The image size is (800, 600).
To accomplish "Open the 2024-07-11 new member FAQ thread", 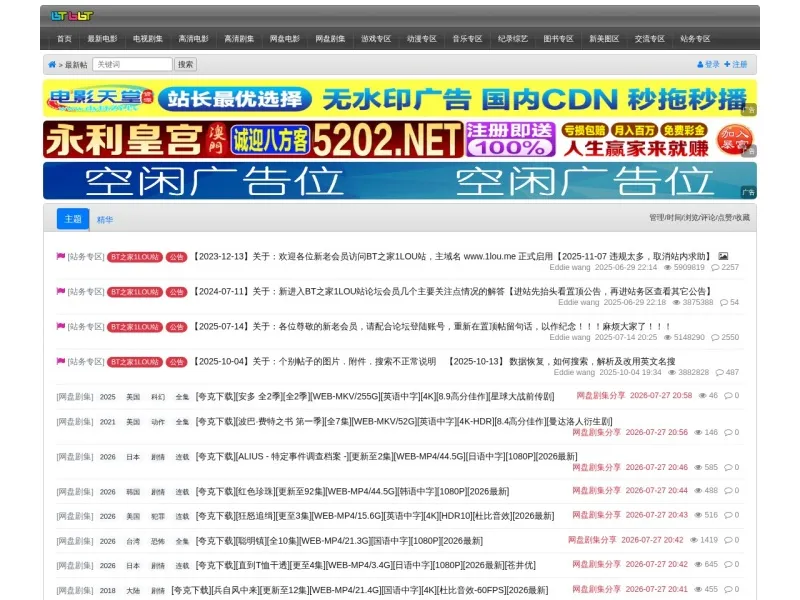I will [x=452, y=291].
